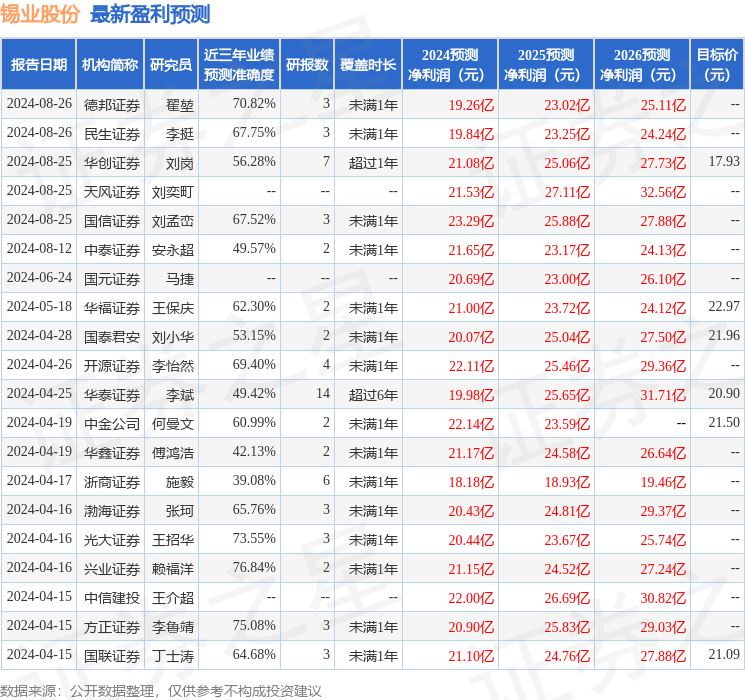Click the 目标价 column header
Screen dimensions: 745x700
717,65
